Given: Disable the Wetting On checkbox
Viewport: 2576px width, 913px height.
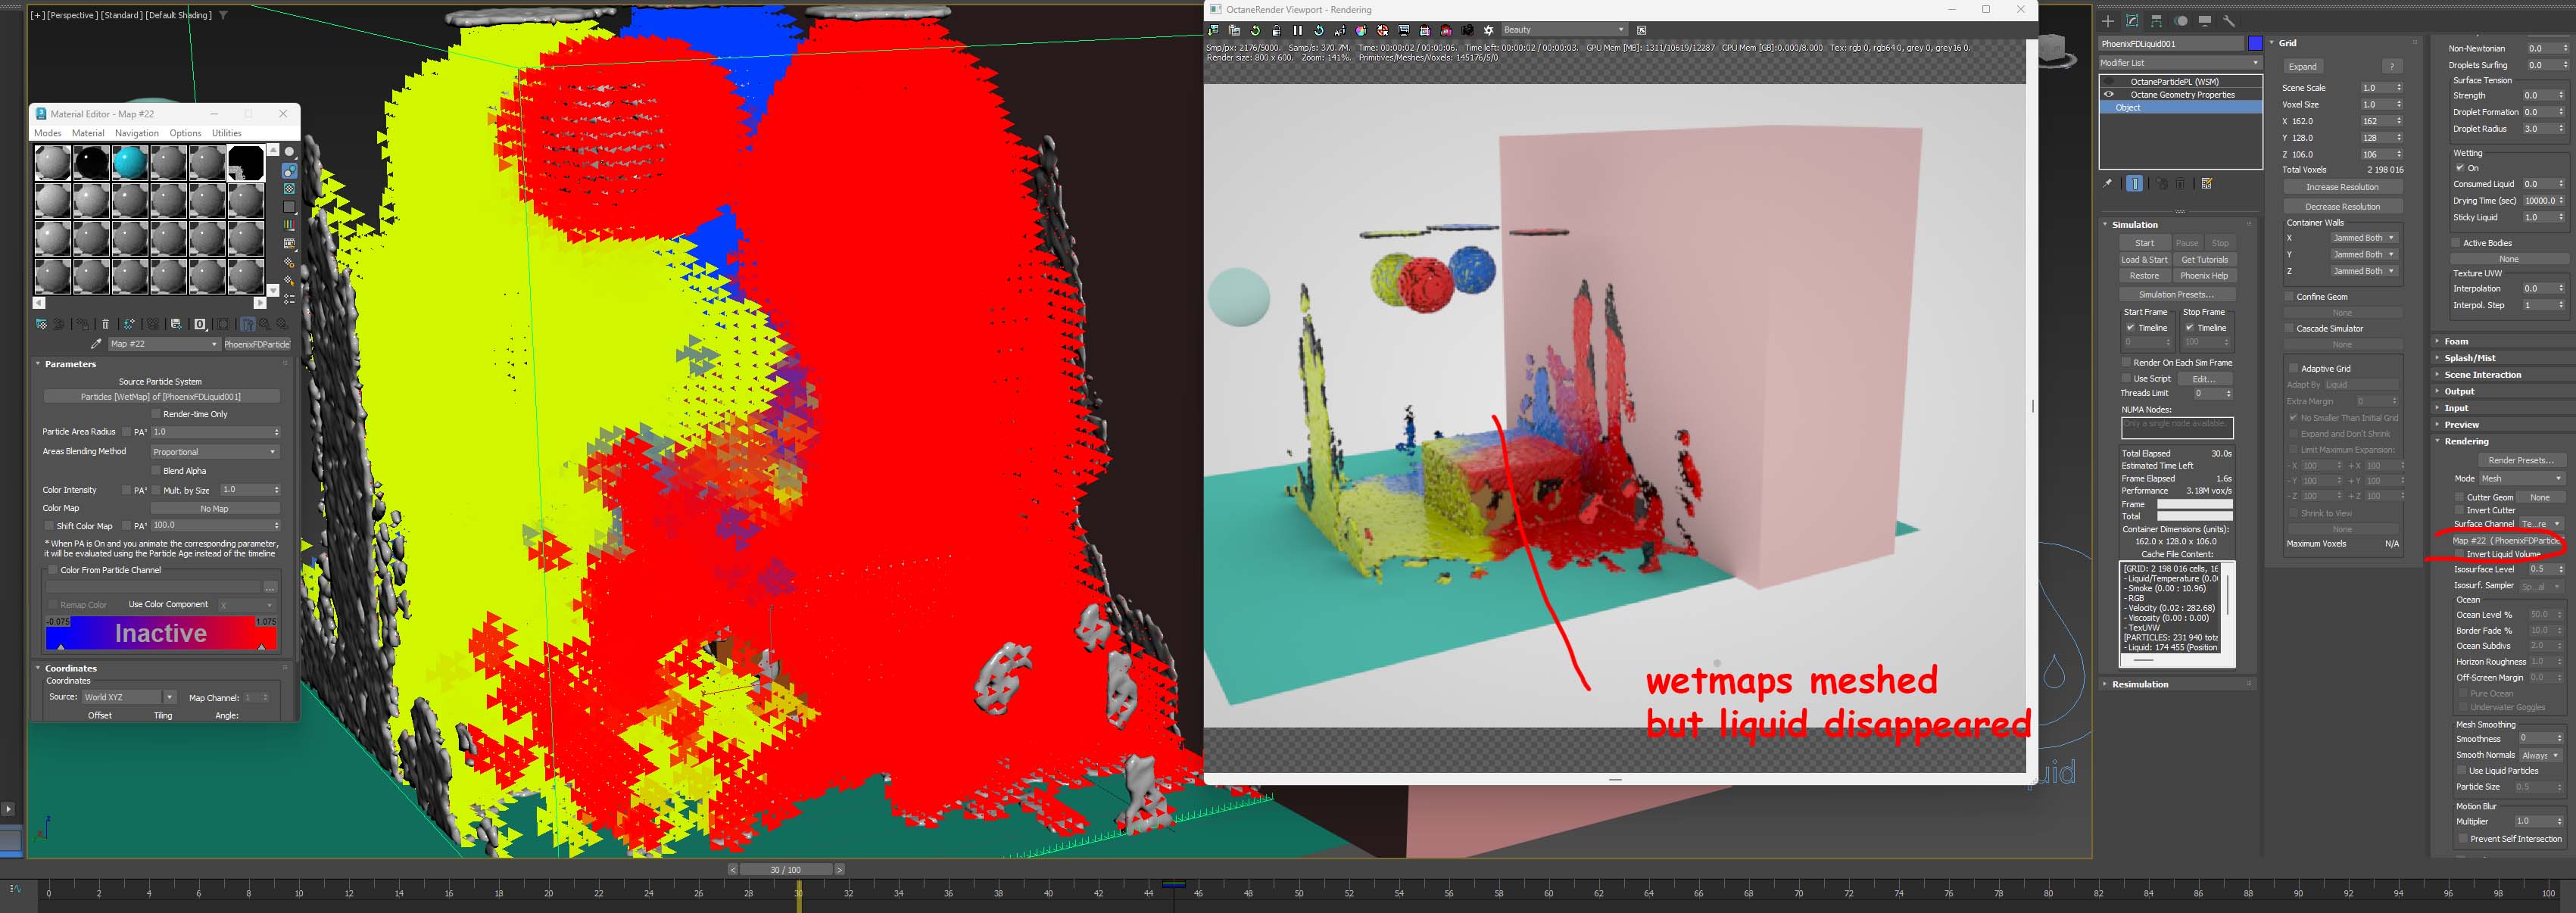Looking at the screenshot, I should [x=2460, y=168].
